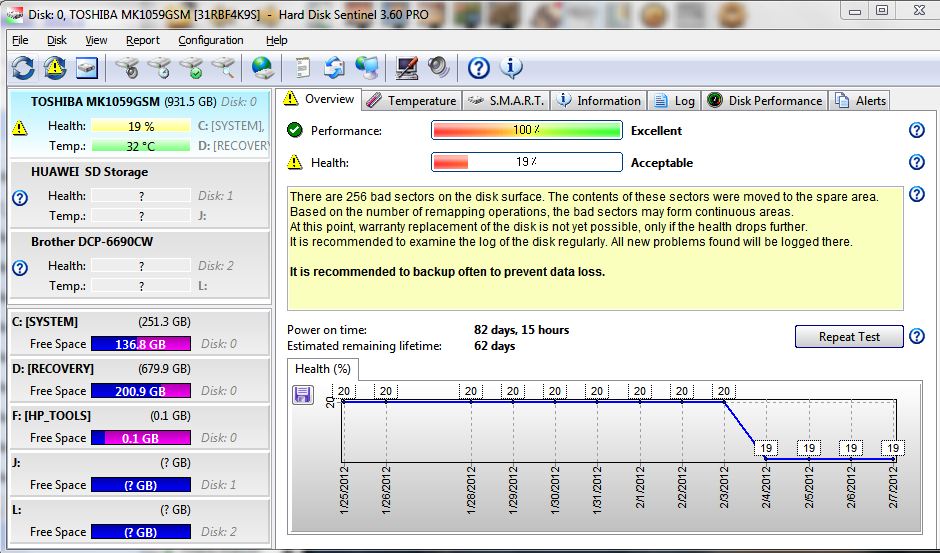Image resolution: width=940 pixels, height=553 pixels.
Task: Select the TOSHIBA MK1059GSM disk entry
Action: (140, 124)
